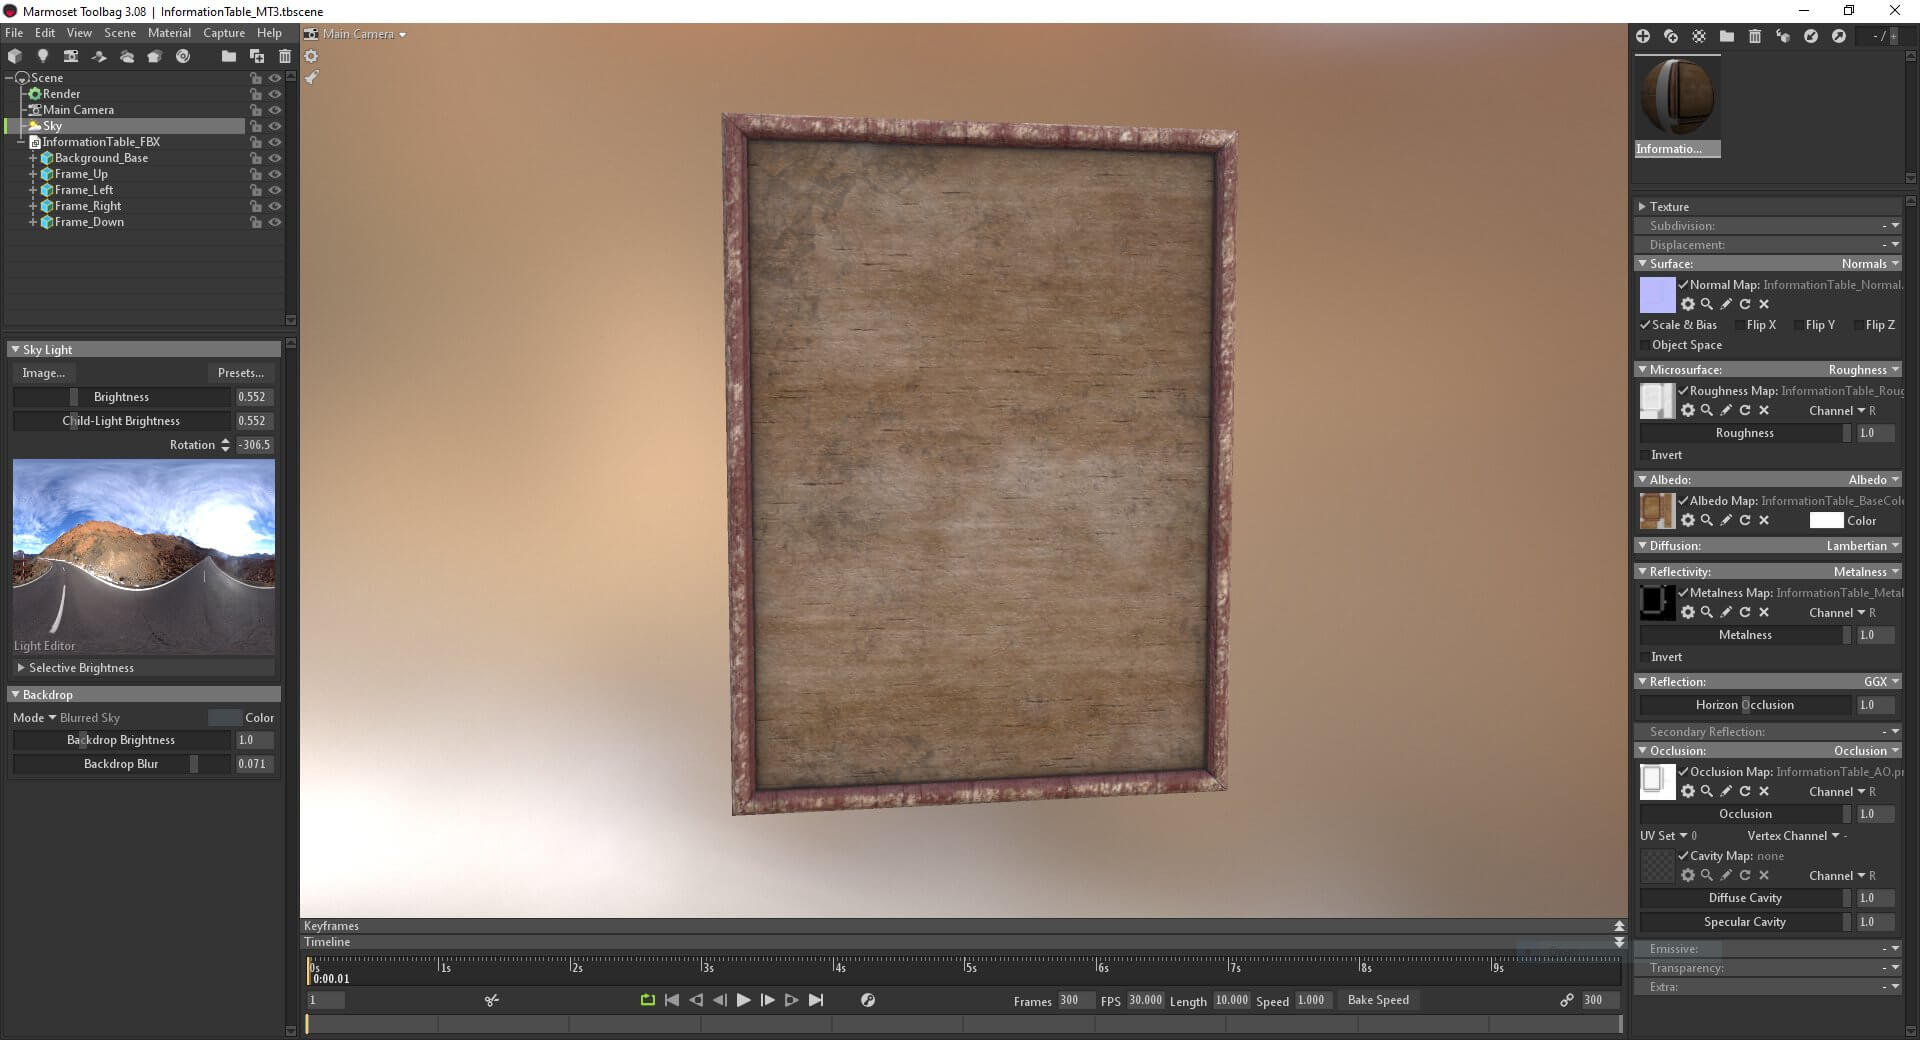Screen dimensions: 1920x1040
Task: Open the Capture menu
Action: 224,33
